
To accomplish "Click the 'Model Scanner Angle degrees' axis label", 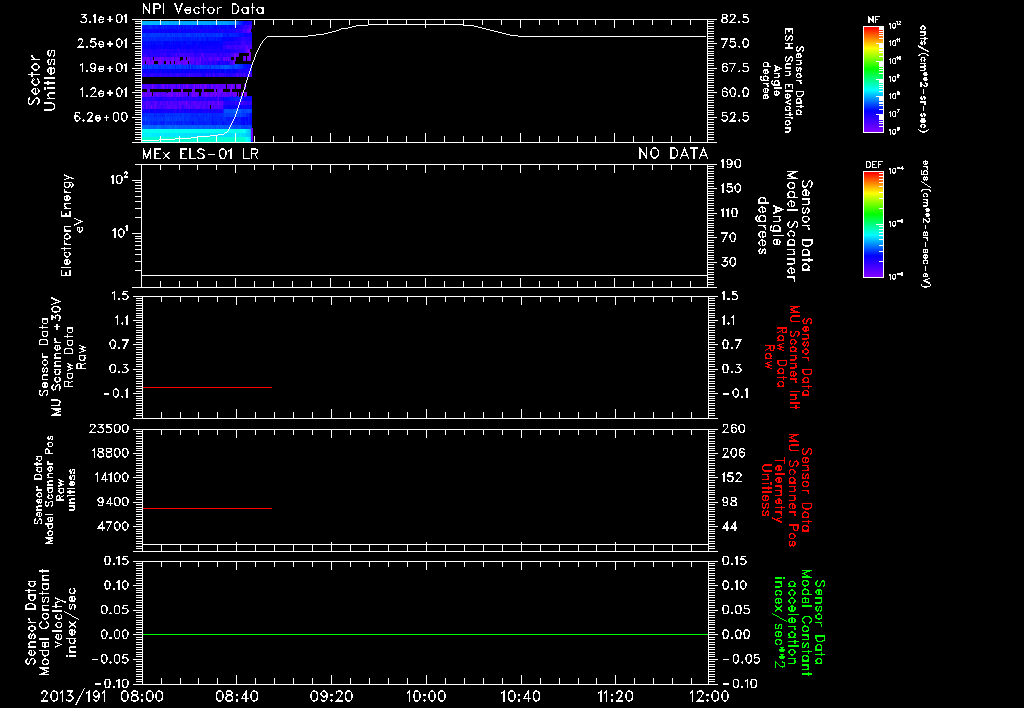I will pyautogui.click(x=784, y=225).
